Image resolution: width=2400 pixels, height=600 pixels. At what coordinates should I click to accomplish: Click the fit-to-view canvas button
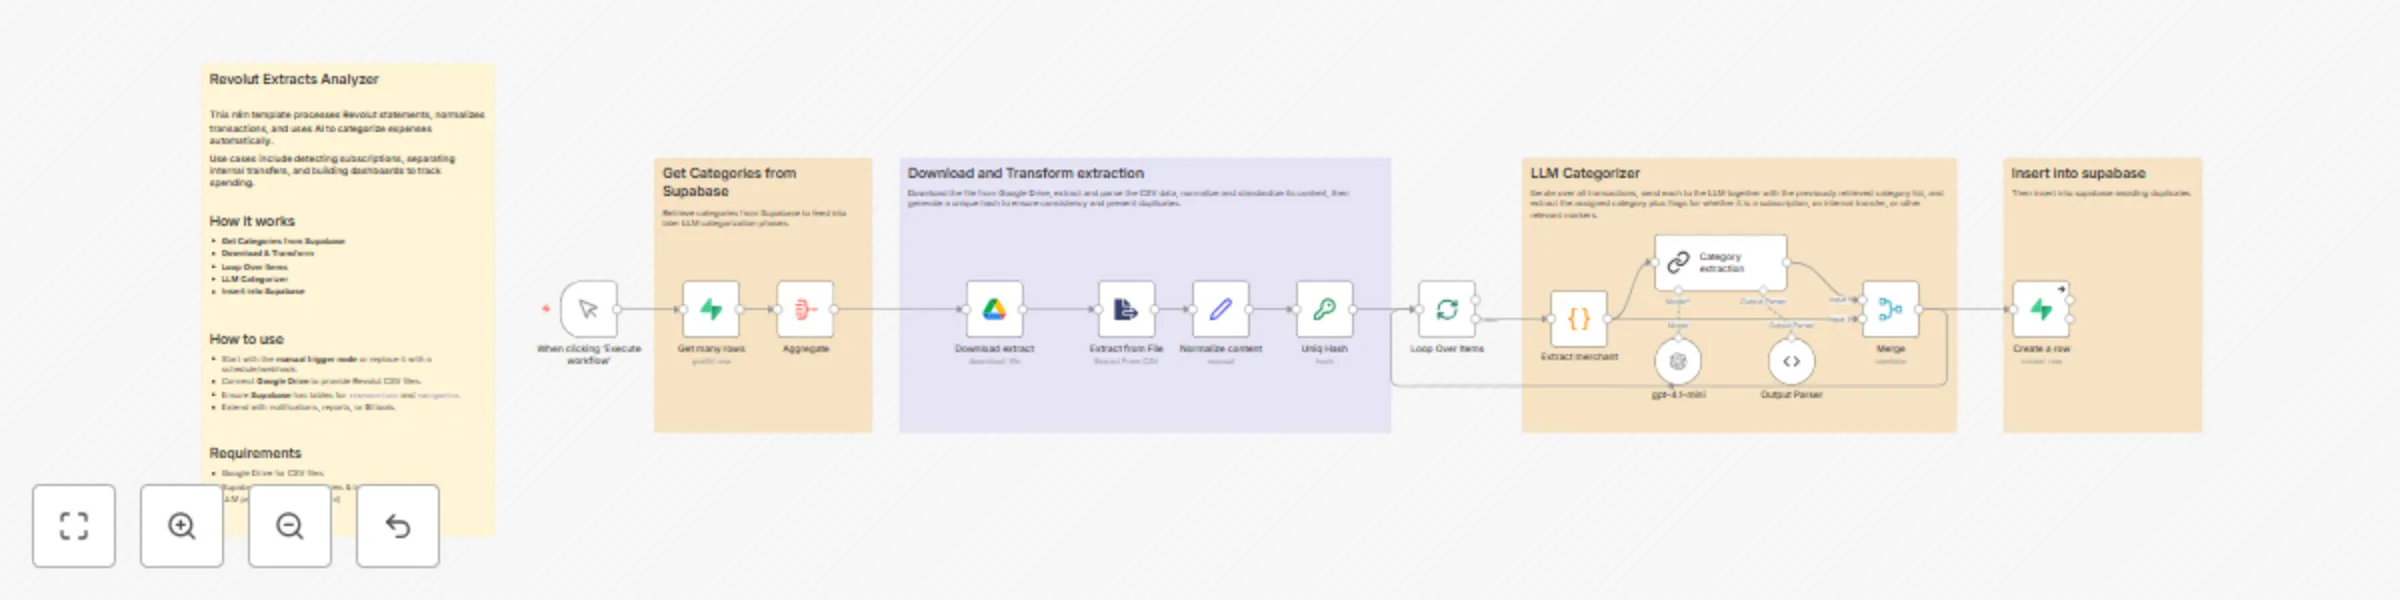coord(74,526)
